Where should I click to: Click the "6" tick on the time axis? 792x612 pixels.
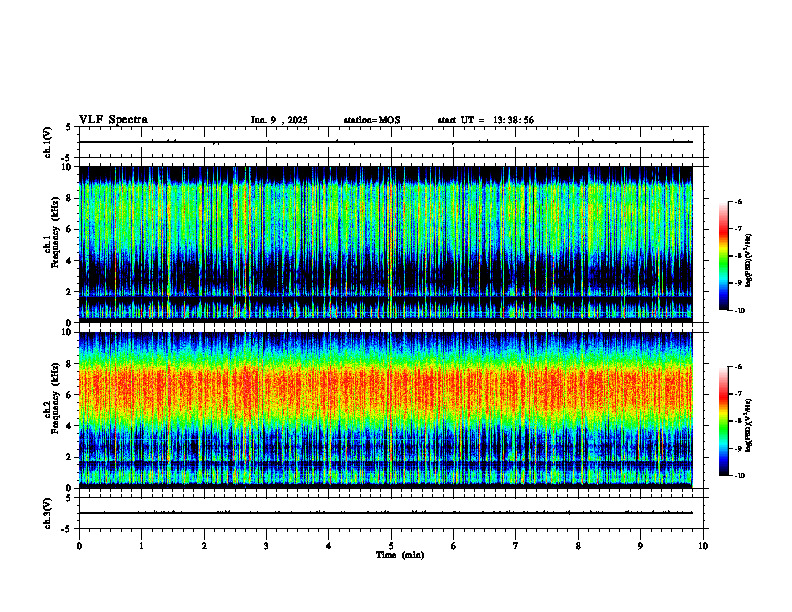click(x=454, y=546)
